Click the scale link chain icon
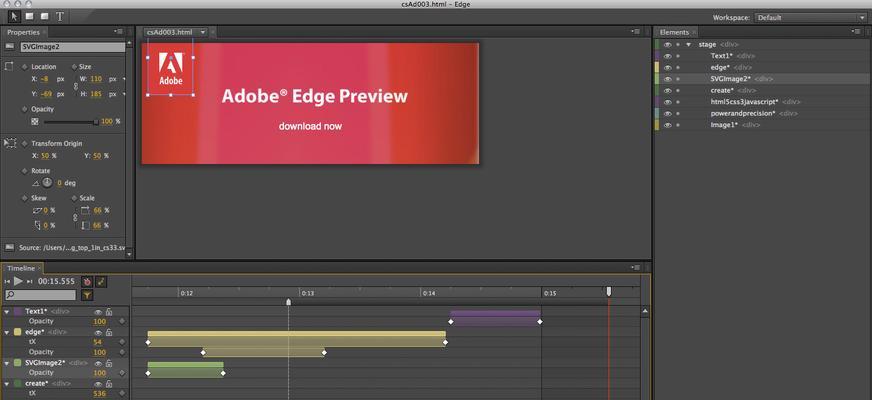This screenshot has height=400, width=872. point(76,218)
